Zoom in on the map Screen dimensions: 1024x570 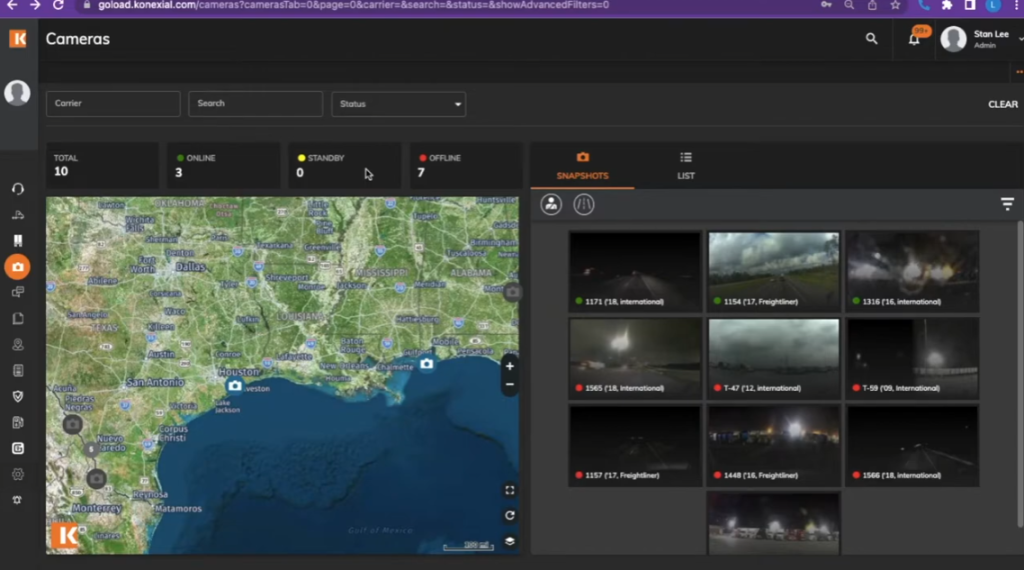tap(509, 366)
